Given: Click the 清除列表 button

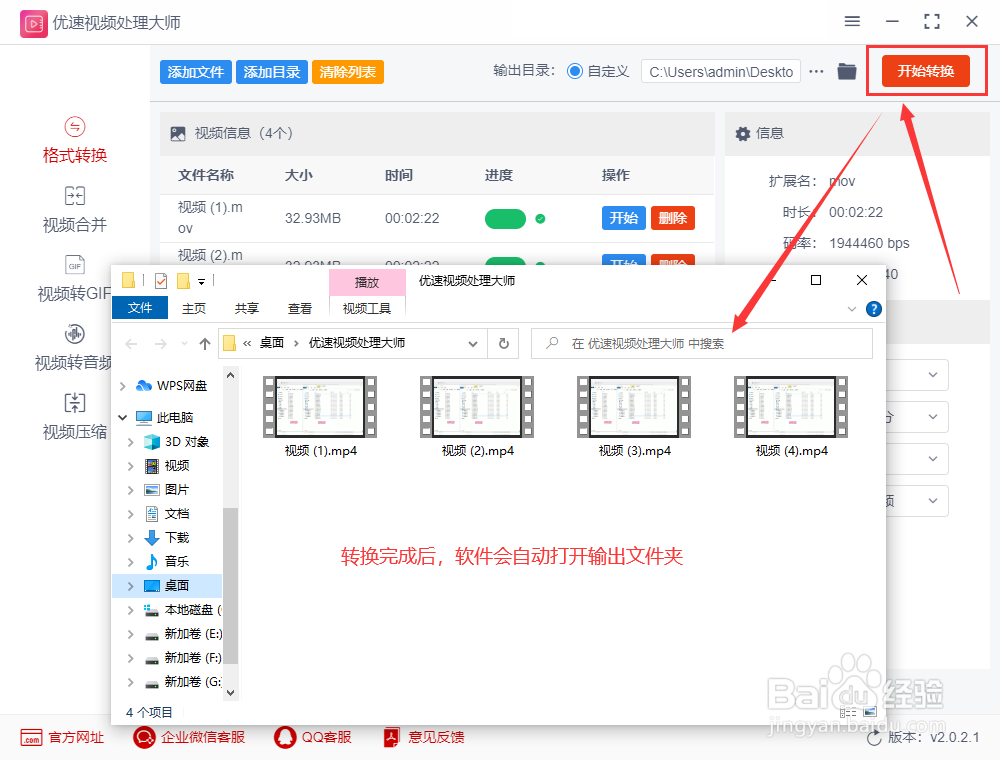Looking at the screenshot, I should (348, 72).
